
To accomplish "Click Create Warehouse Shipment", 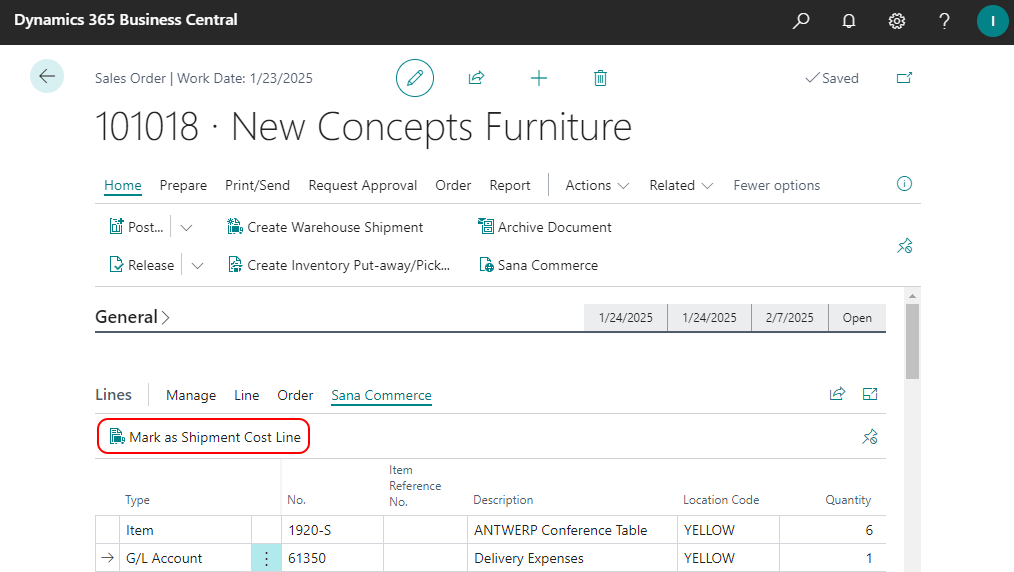I will point(325,227).
